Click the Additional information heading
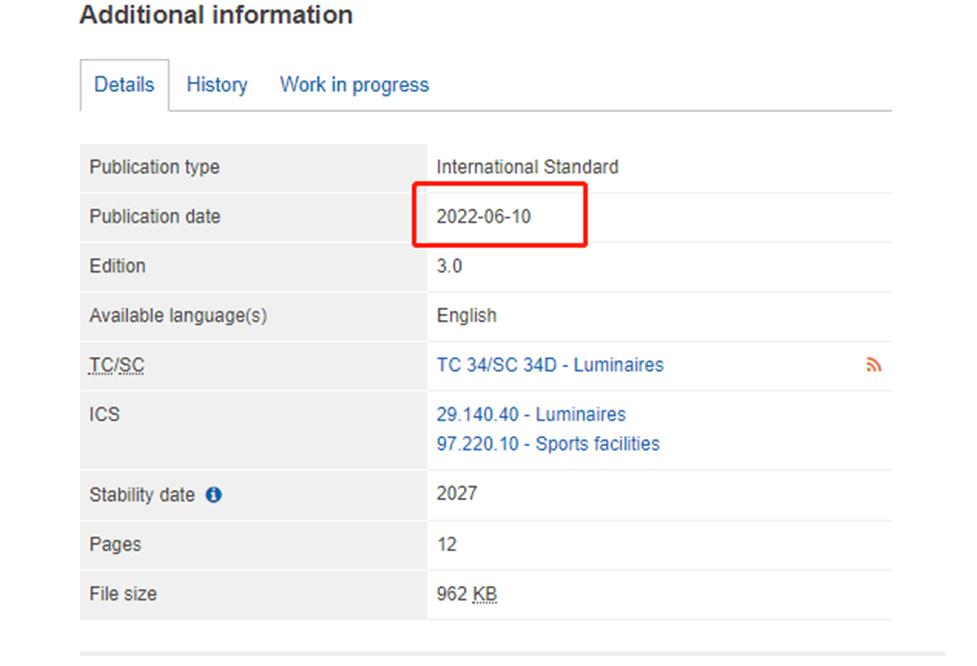The image size is (977, 666). click(x=216, y=15)
